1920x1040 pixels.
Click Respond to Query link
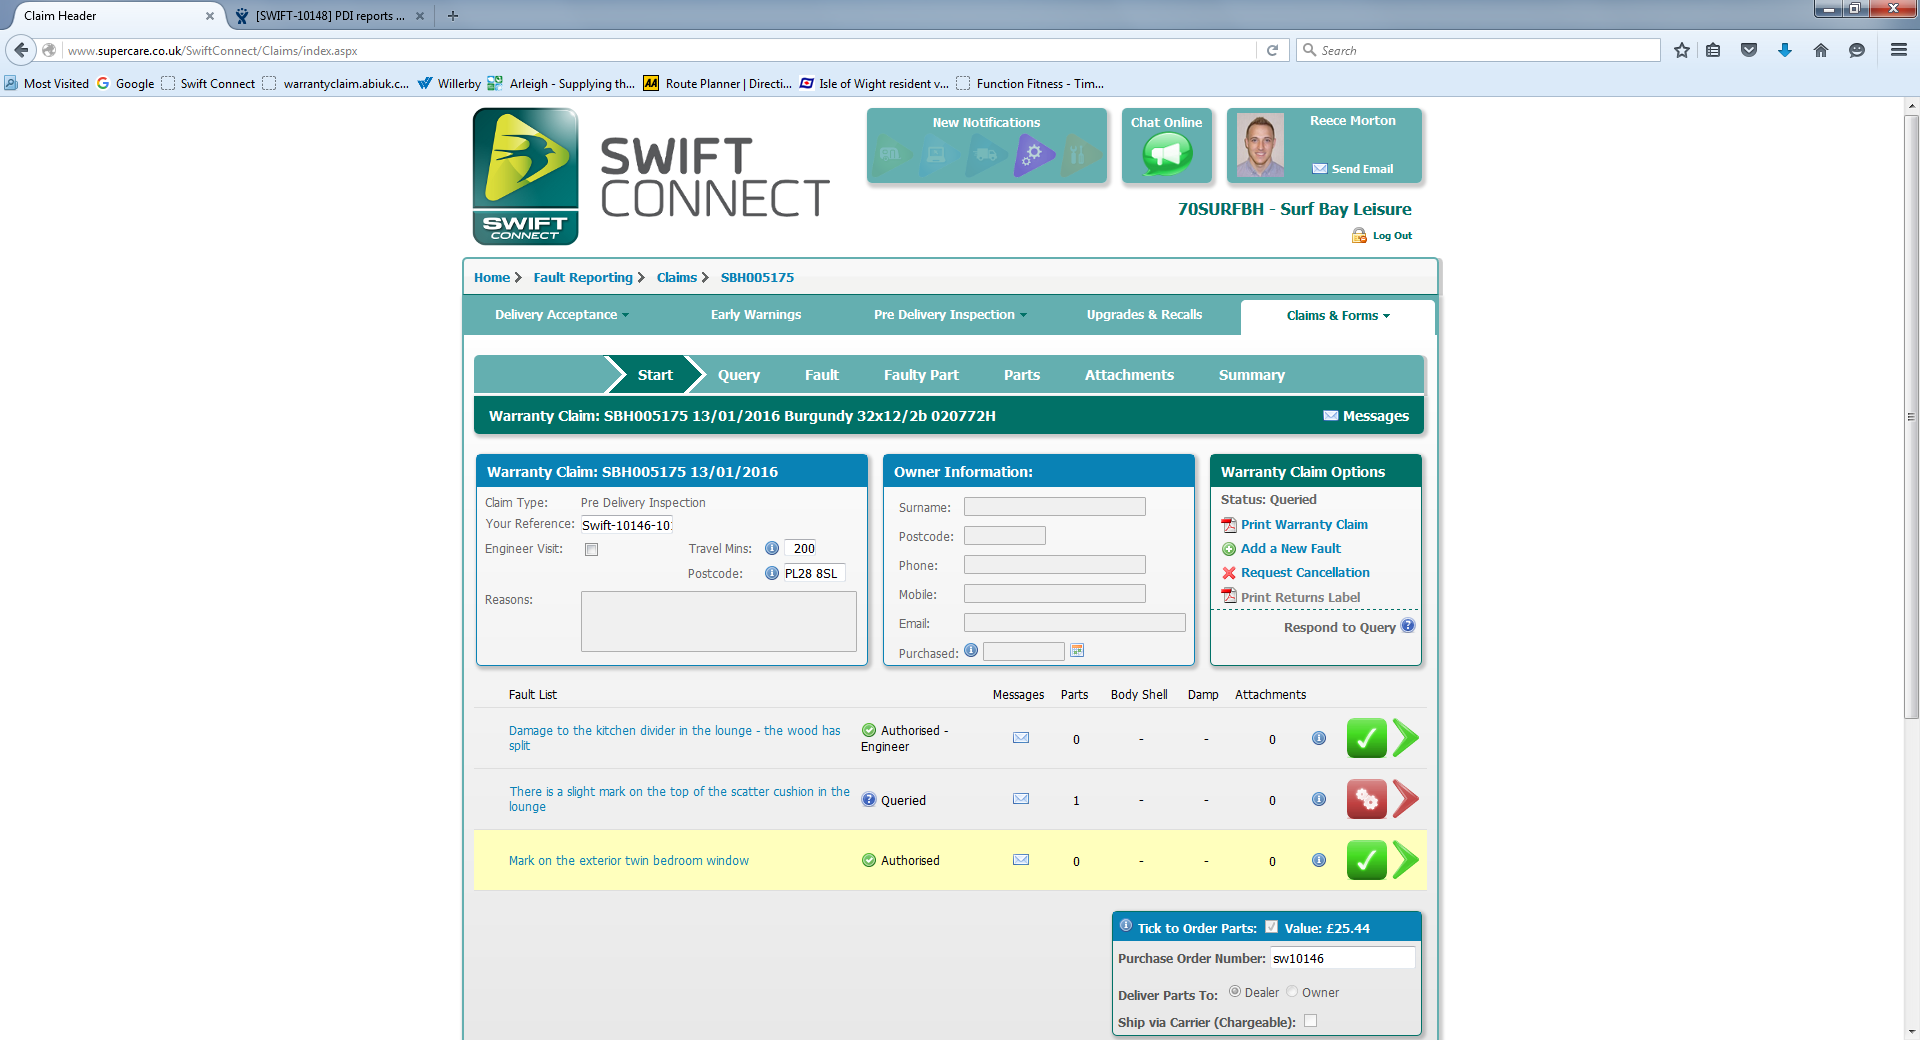[1340, 627]
